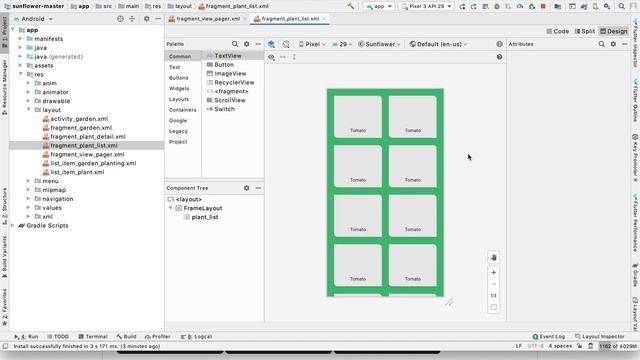Image resolution: width=640 pixels, height=360 pixels.
Task: Open the Profiler tool window
Action: pyautogui.click(x=157, y=337)
